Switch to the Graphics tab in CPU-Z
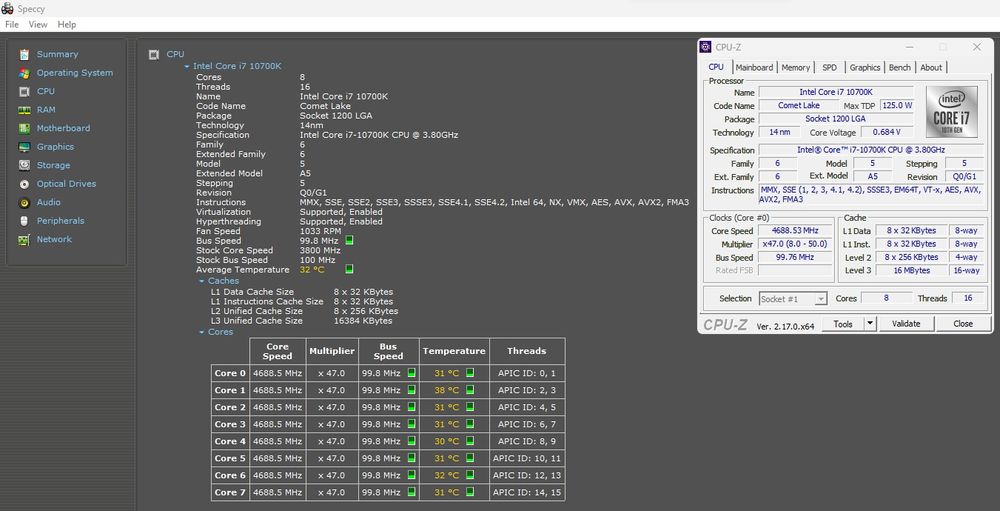The image size is (1000, 511). pos(865,68)
